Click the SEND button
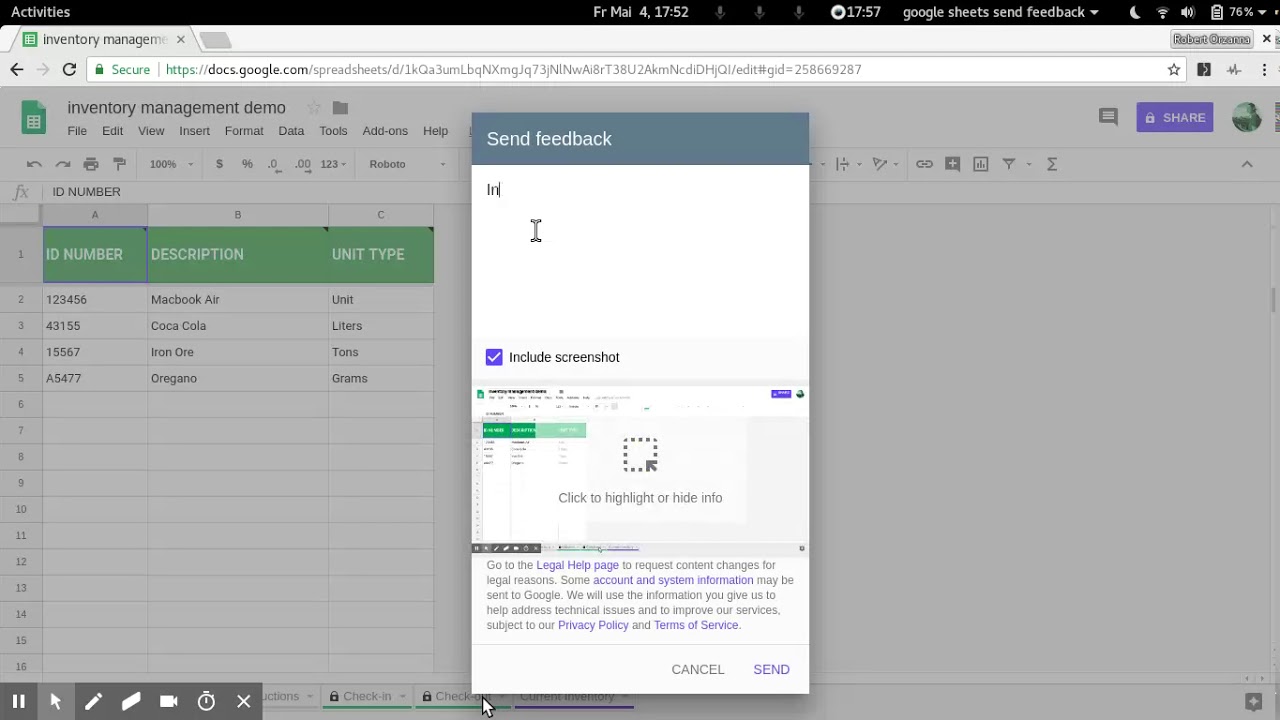The height and width of the screenshot is (720, 1280). pos(771,669)
